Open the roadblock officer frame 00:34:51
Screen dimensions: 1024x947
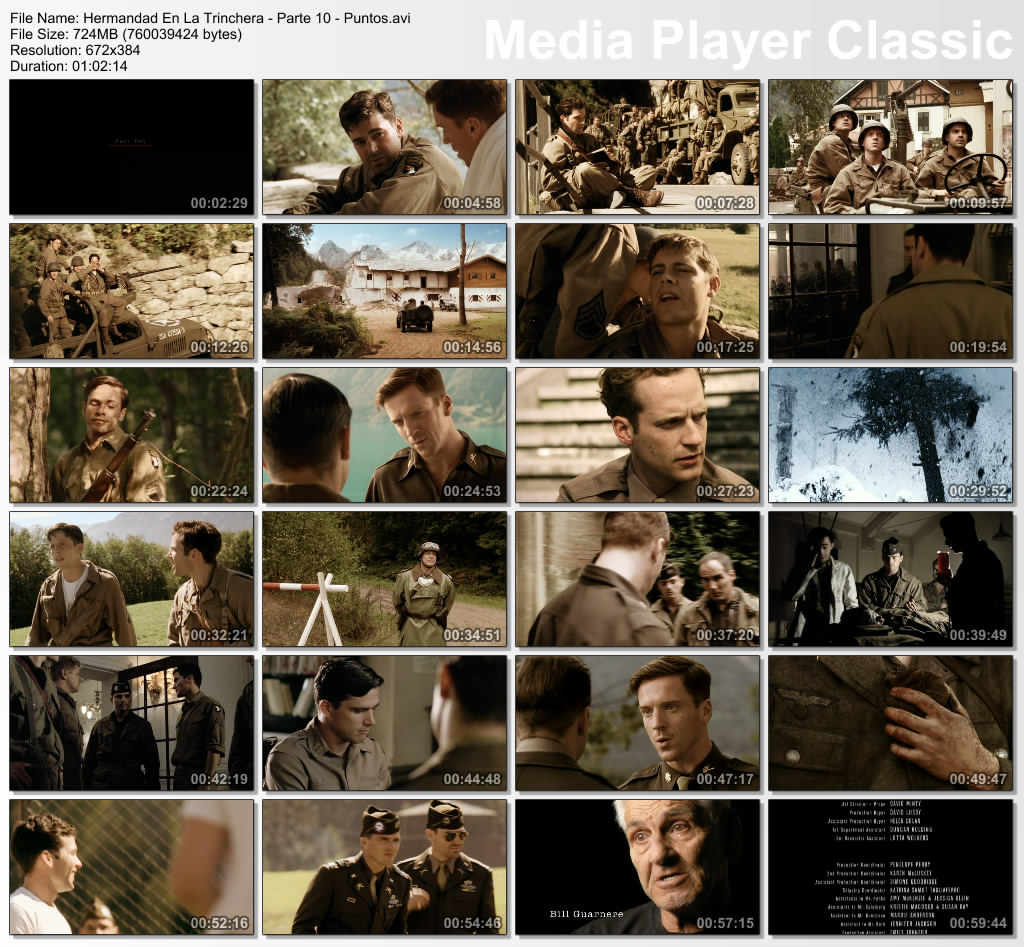[385, 579]
